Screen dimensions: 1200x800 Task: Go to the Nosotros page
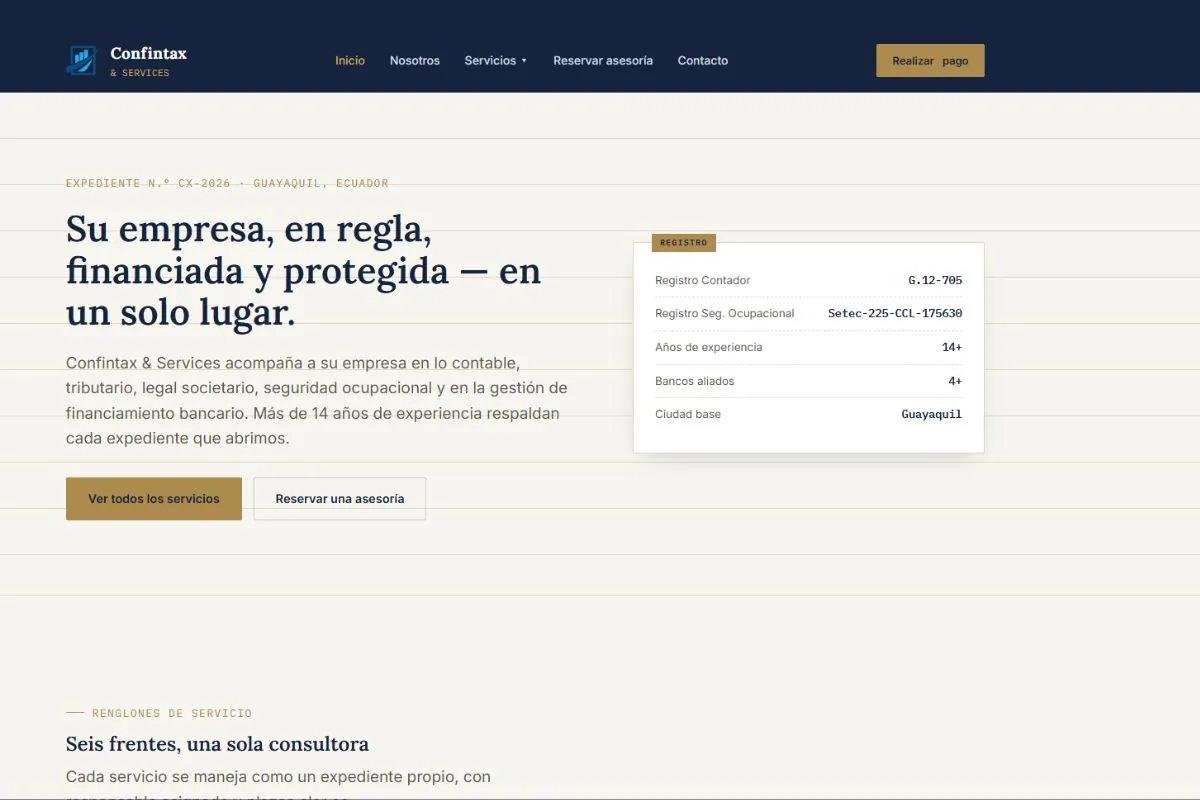415,61
